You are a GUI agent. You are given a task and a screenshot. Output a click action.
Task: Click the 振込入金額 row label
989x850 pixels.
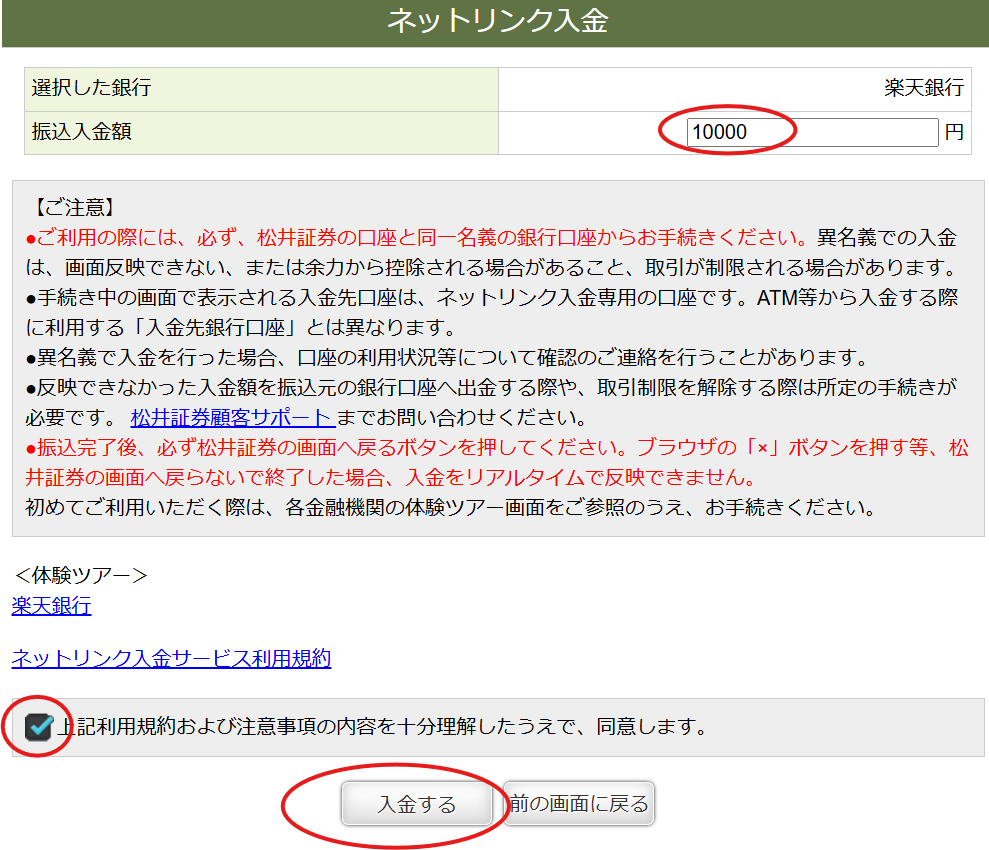click(82, 132)
